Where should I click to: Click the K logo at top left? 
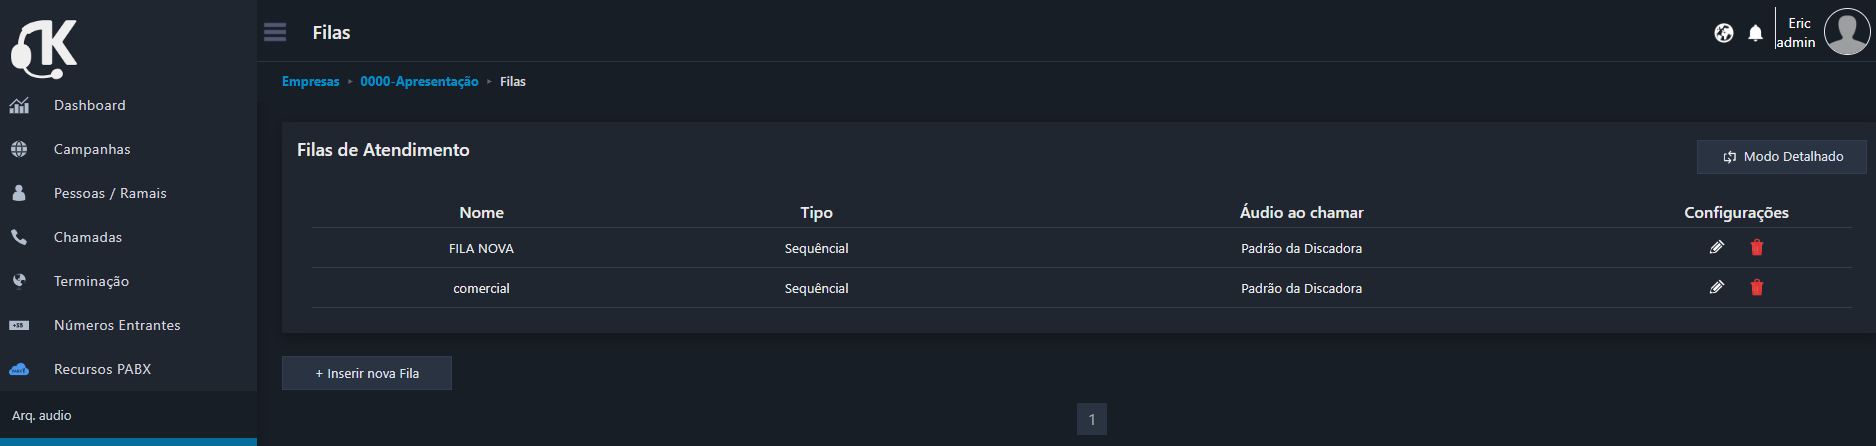pos(44,48)
